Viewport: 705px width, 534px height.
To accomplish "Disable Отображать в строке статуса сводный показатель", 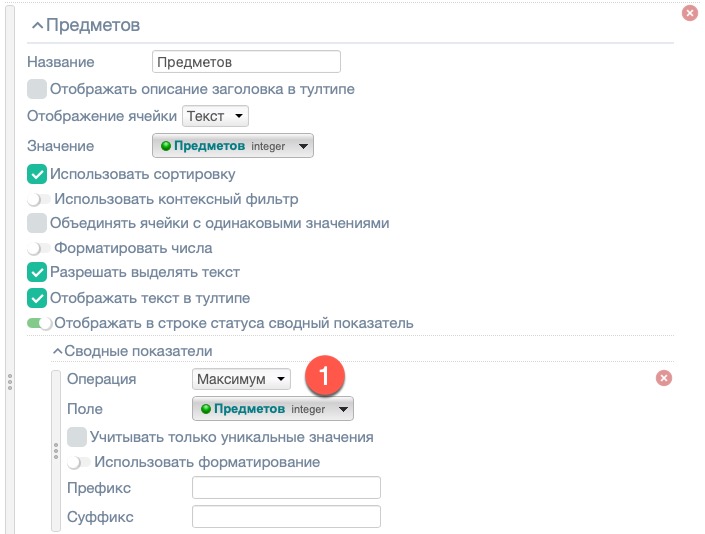I will [x=39, y=323].
